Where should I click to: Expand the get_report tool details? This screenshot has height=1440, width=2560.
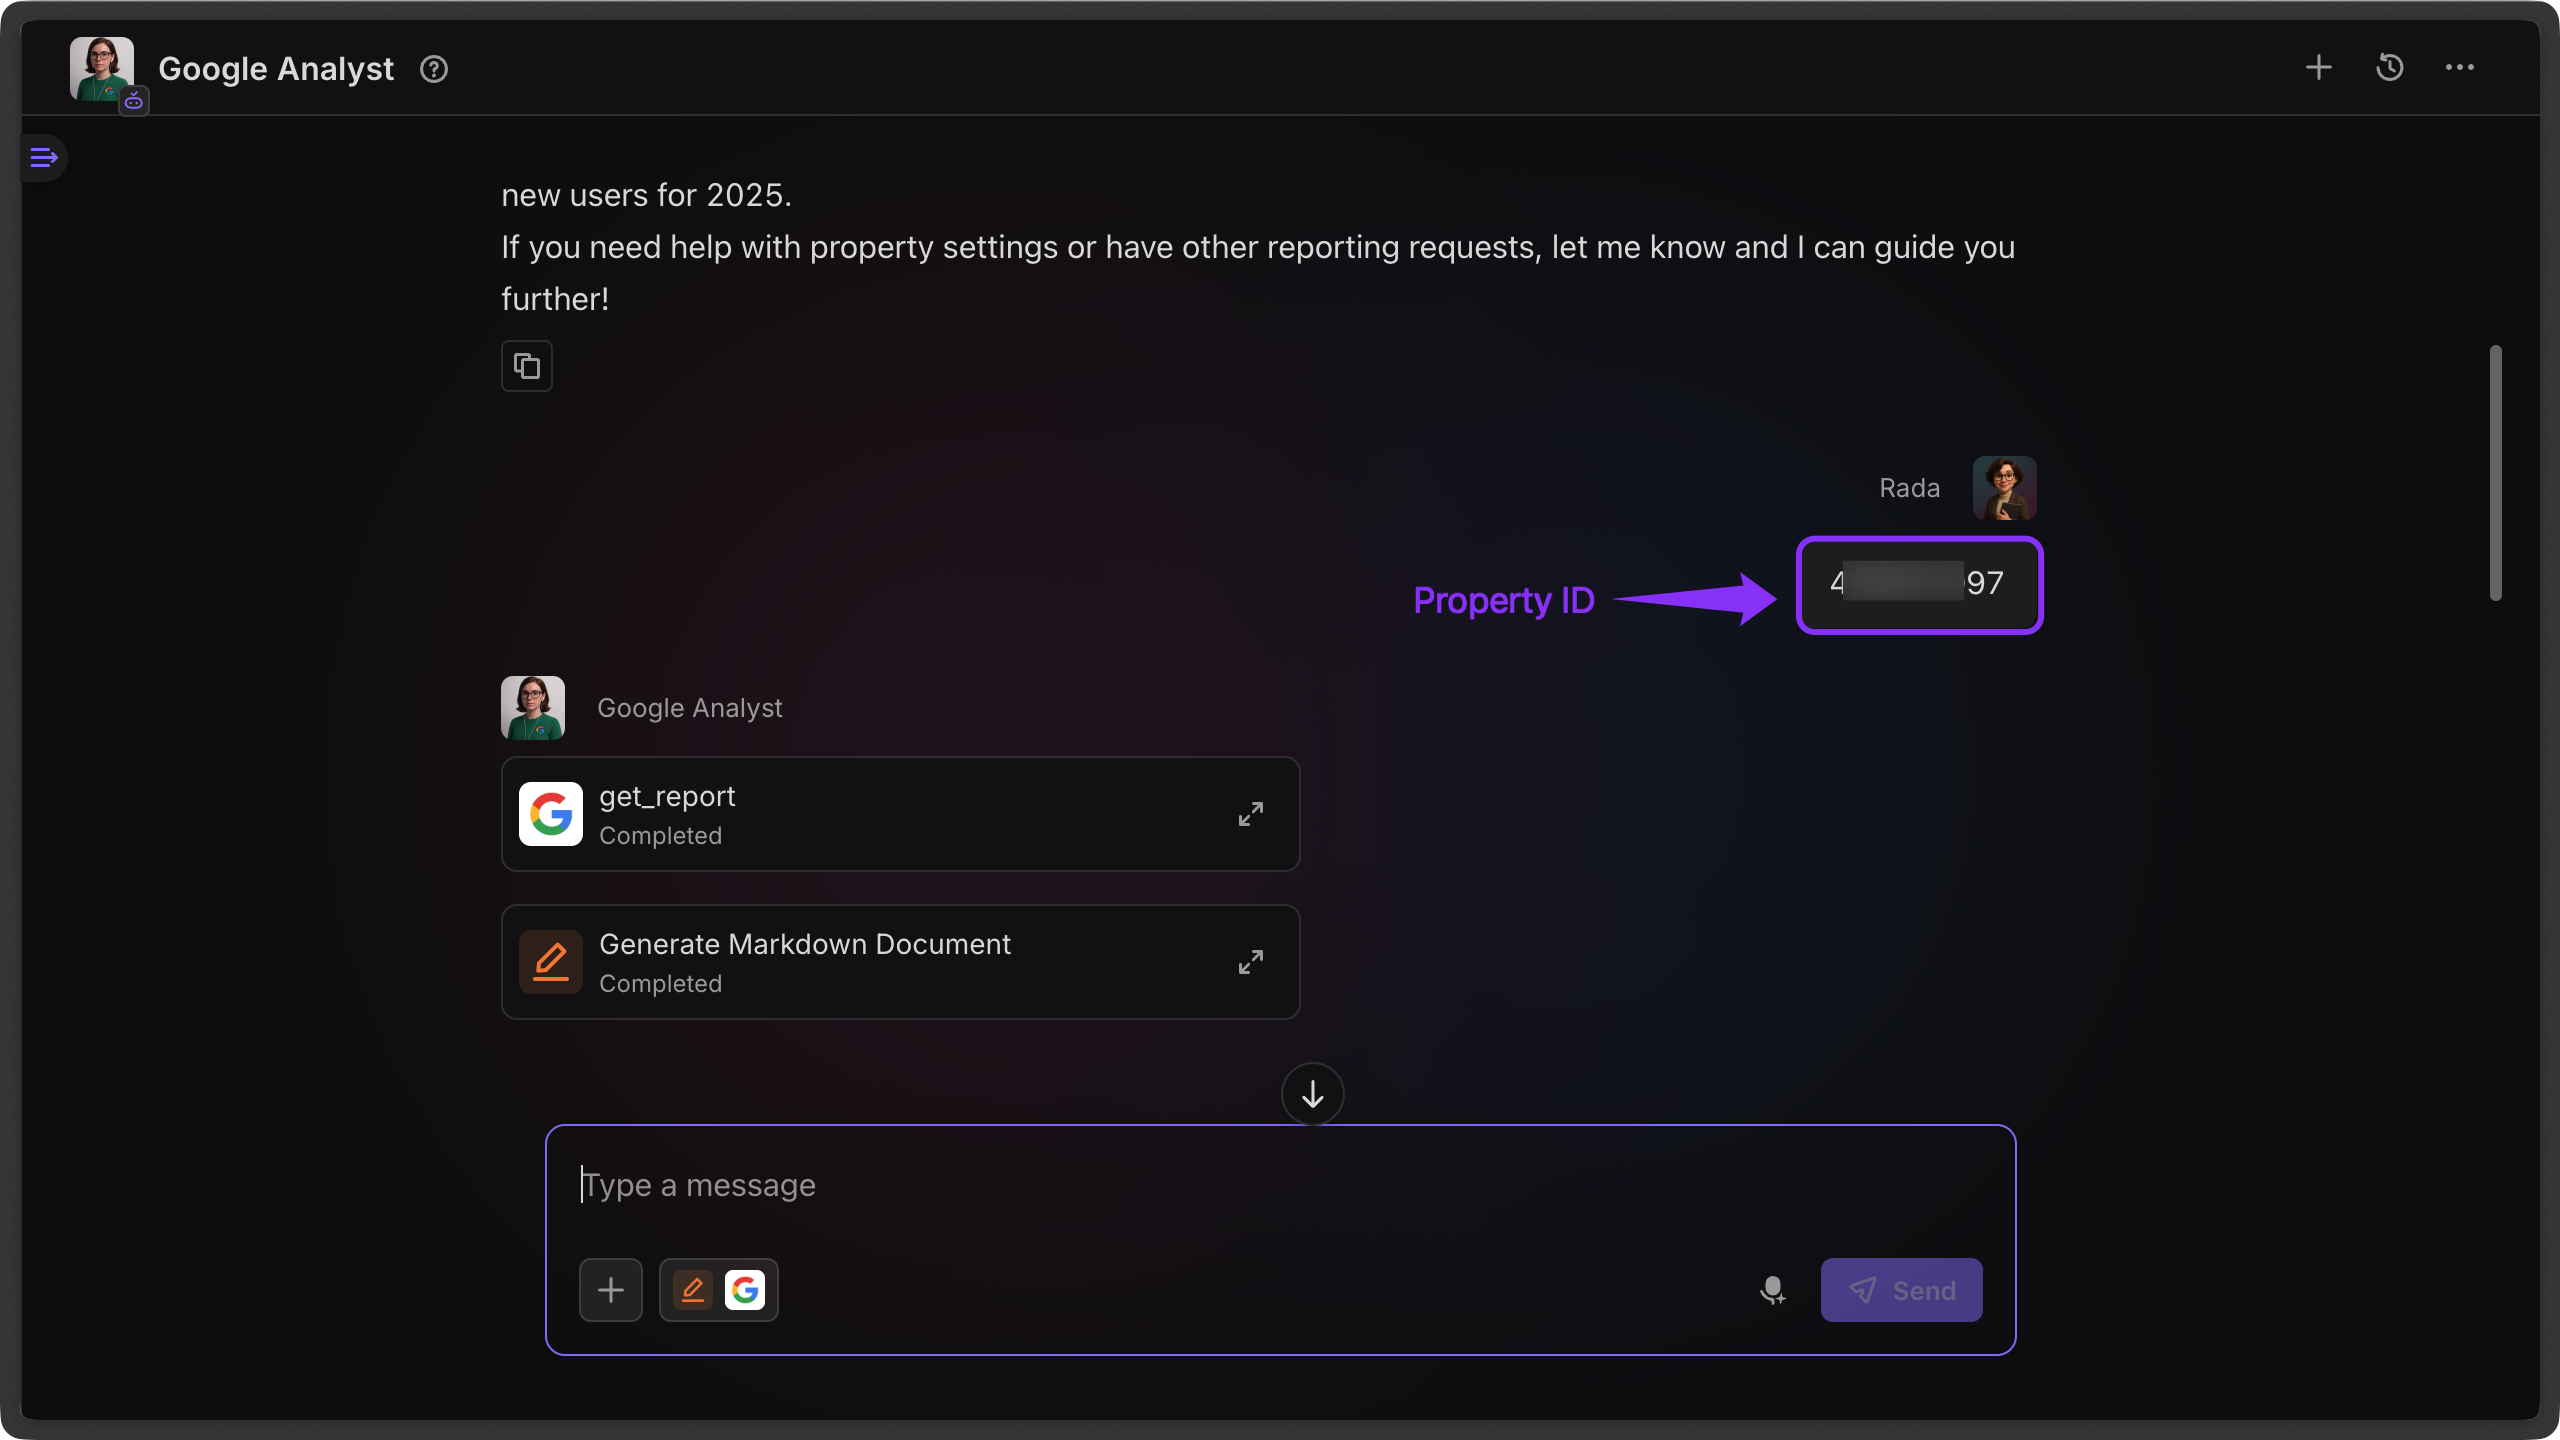[x=1250, y=813]
